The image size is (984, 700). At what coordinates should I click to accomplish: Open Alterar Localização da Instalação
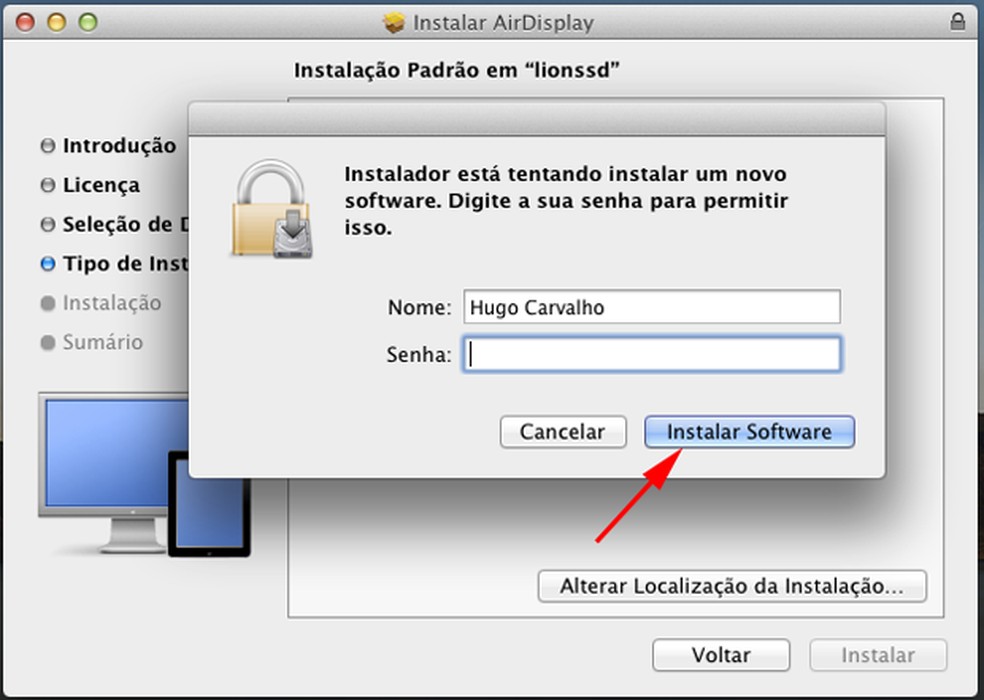tap(732, 586)
